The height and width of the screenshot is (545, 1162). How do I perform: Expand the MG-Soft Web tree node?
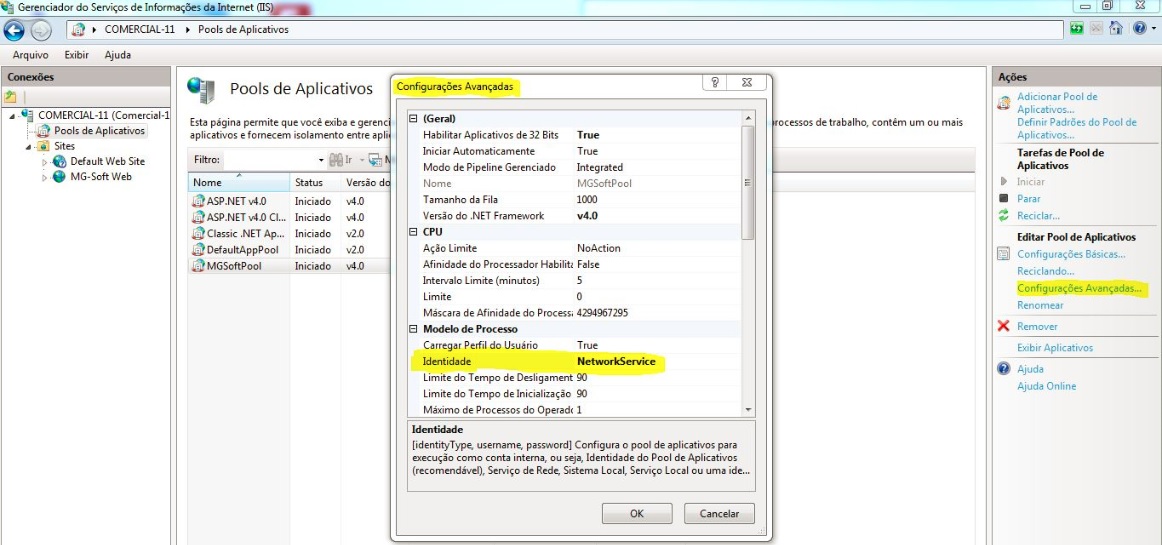point(45,177)
